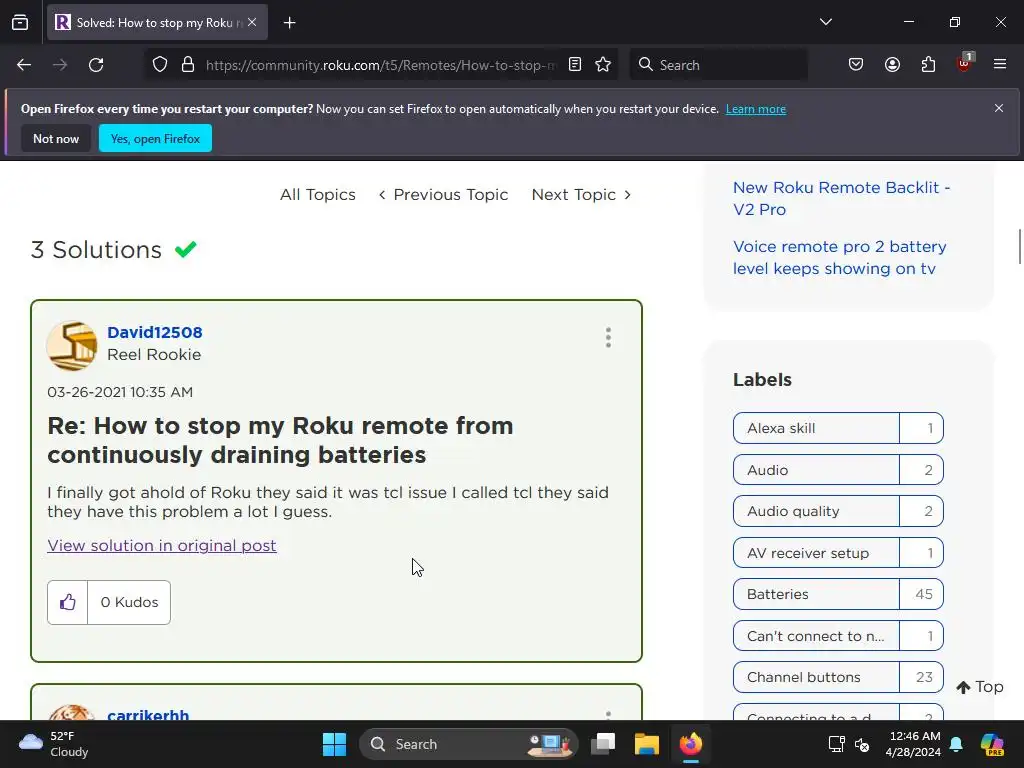Select the Alexa skill label
Viewport: 1024px width, 768px height.
pyautogui.click(x=838, y=428)
